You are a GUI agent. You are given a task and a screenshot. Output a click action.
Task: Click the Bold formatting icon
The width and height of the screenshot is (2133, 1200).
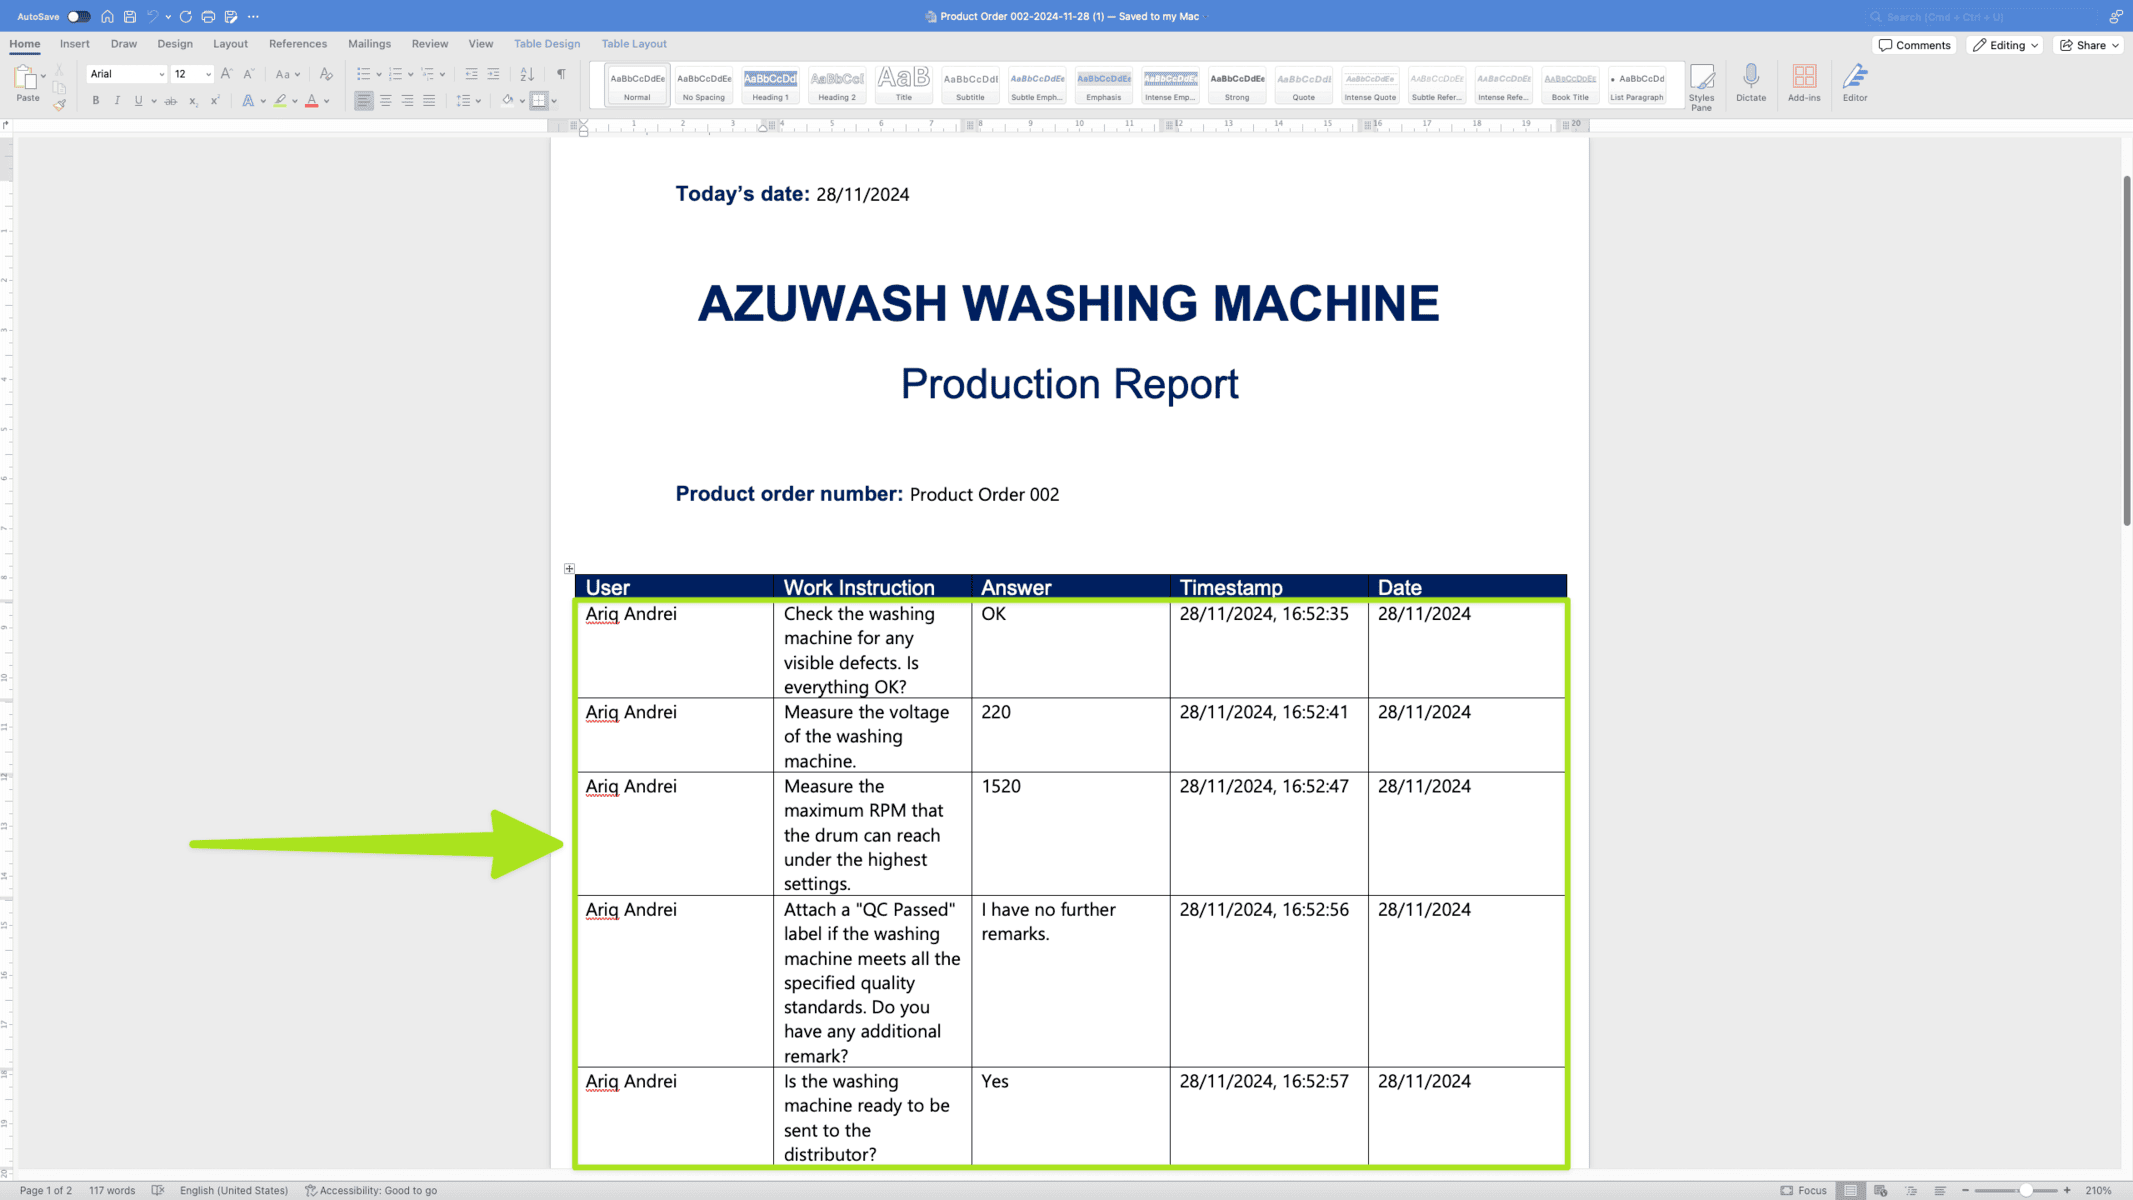95,101
